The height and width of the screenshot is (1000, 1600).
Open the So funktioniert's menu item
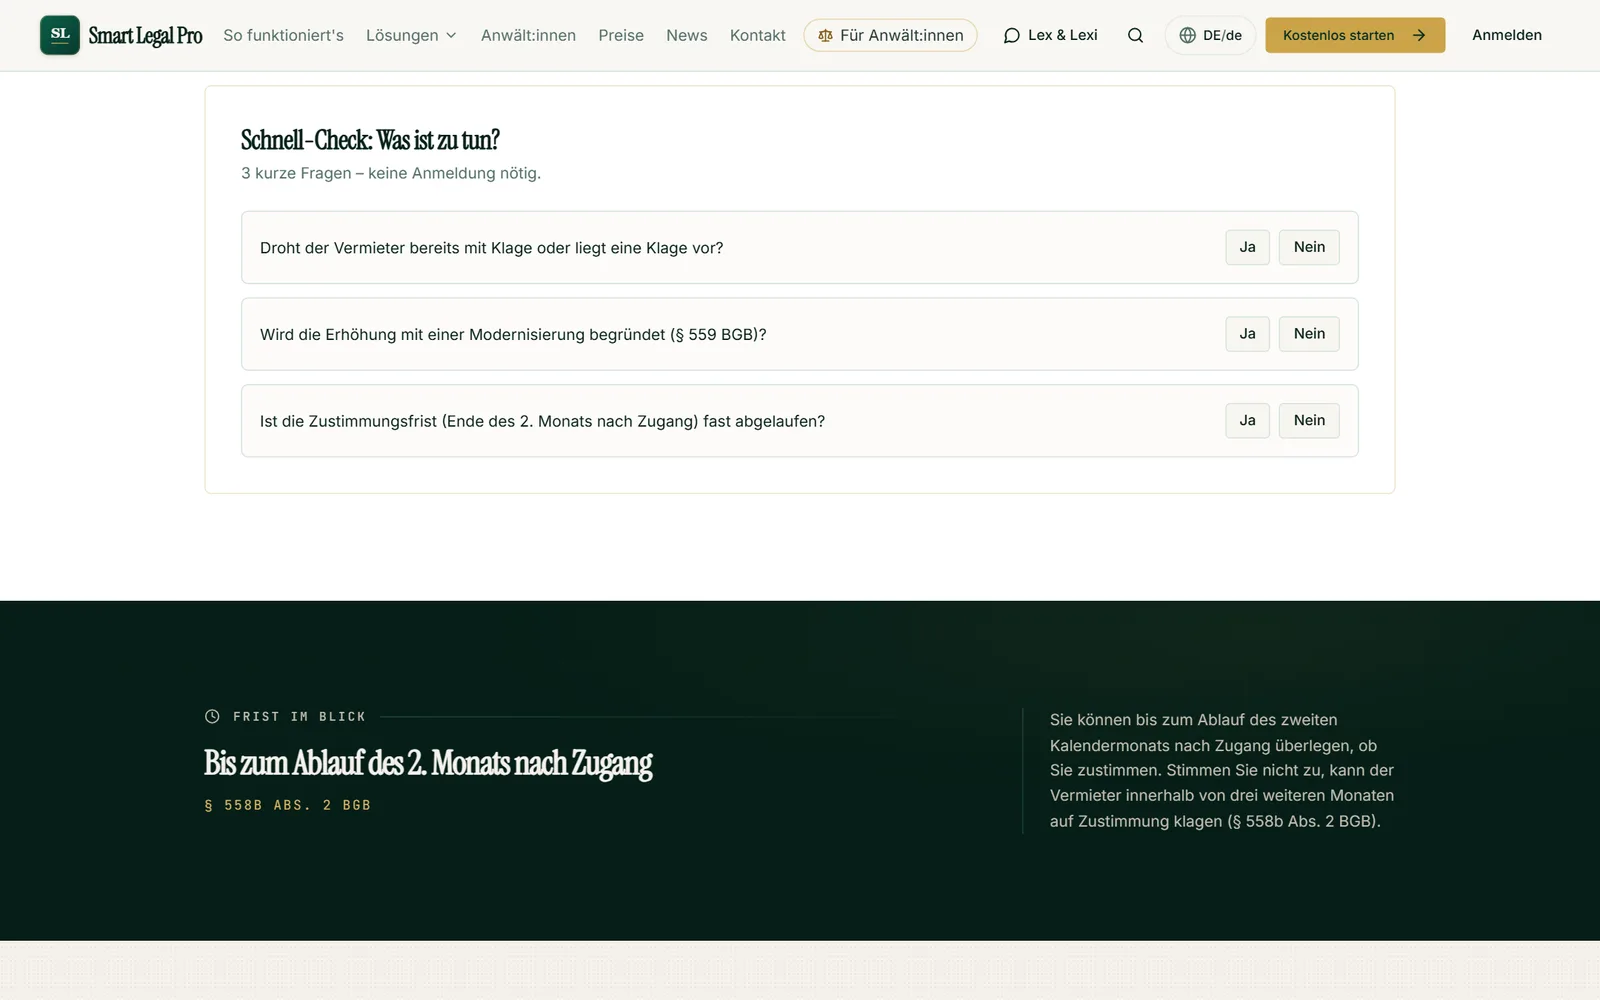click(x=283, y=35)
